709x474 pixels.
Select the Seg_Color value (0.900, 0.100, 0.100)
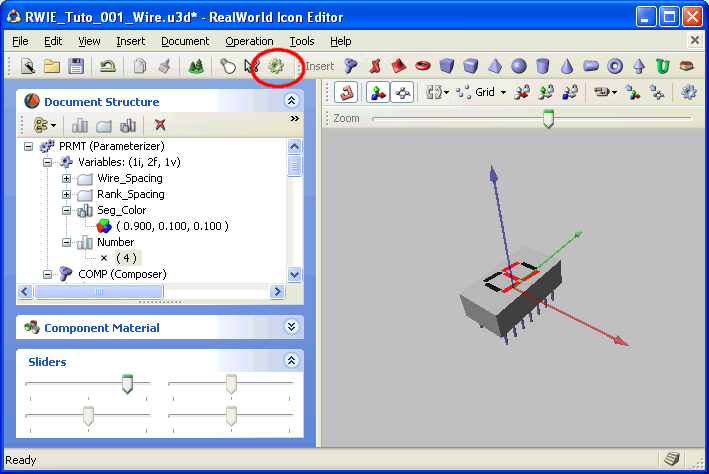coord(172,226)
